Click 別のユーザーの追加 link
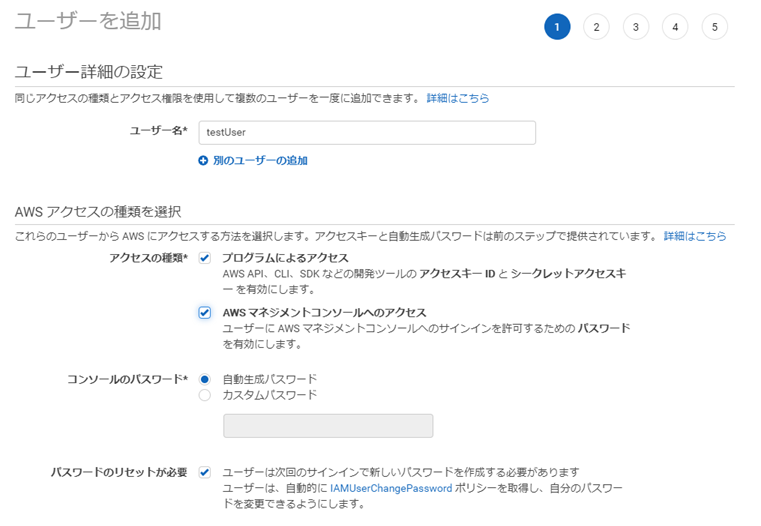The width and height of the screenshot is (761, 526). pyautogui.click(x=260, y=161)
